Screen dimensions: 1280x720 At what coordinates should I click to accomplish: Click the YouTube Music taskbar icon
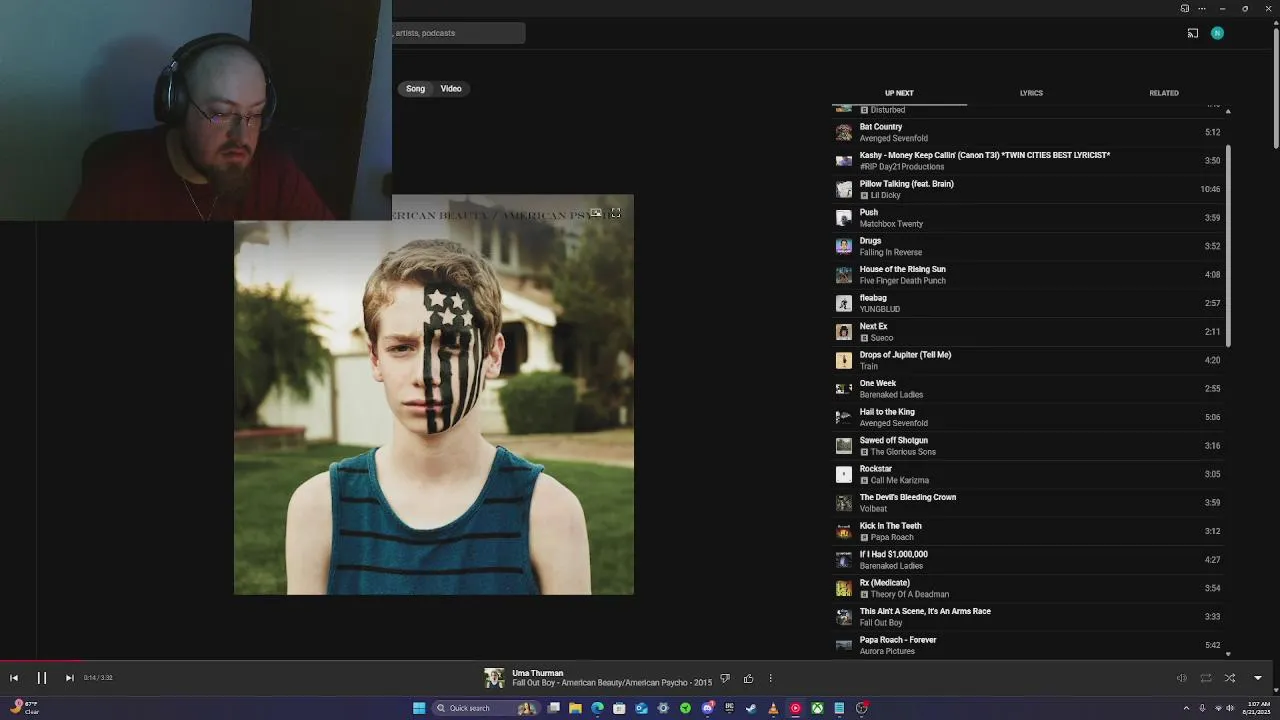point(795,708)
